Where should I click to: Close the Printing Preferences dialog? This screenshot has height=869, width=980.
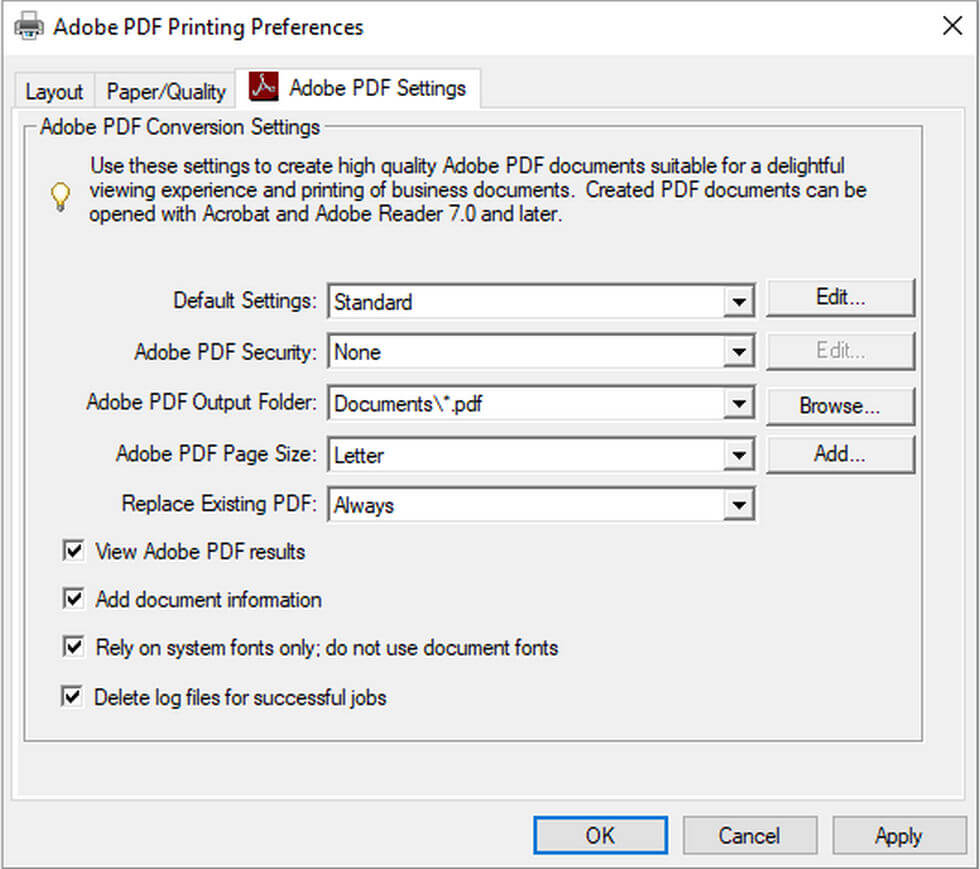coord(952,26)
